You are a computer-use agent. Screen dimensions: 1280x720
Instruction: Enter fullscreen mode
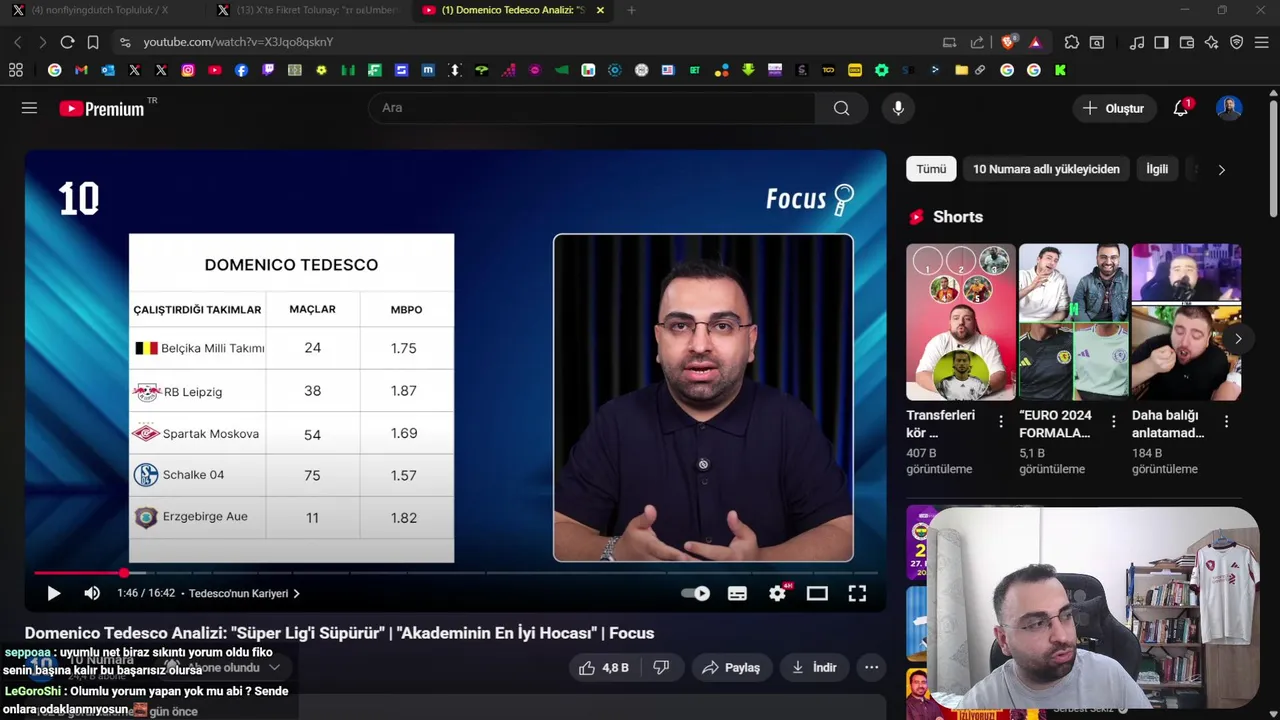point(857,593)
